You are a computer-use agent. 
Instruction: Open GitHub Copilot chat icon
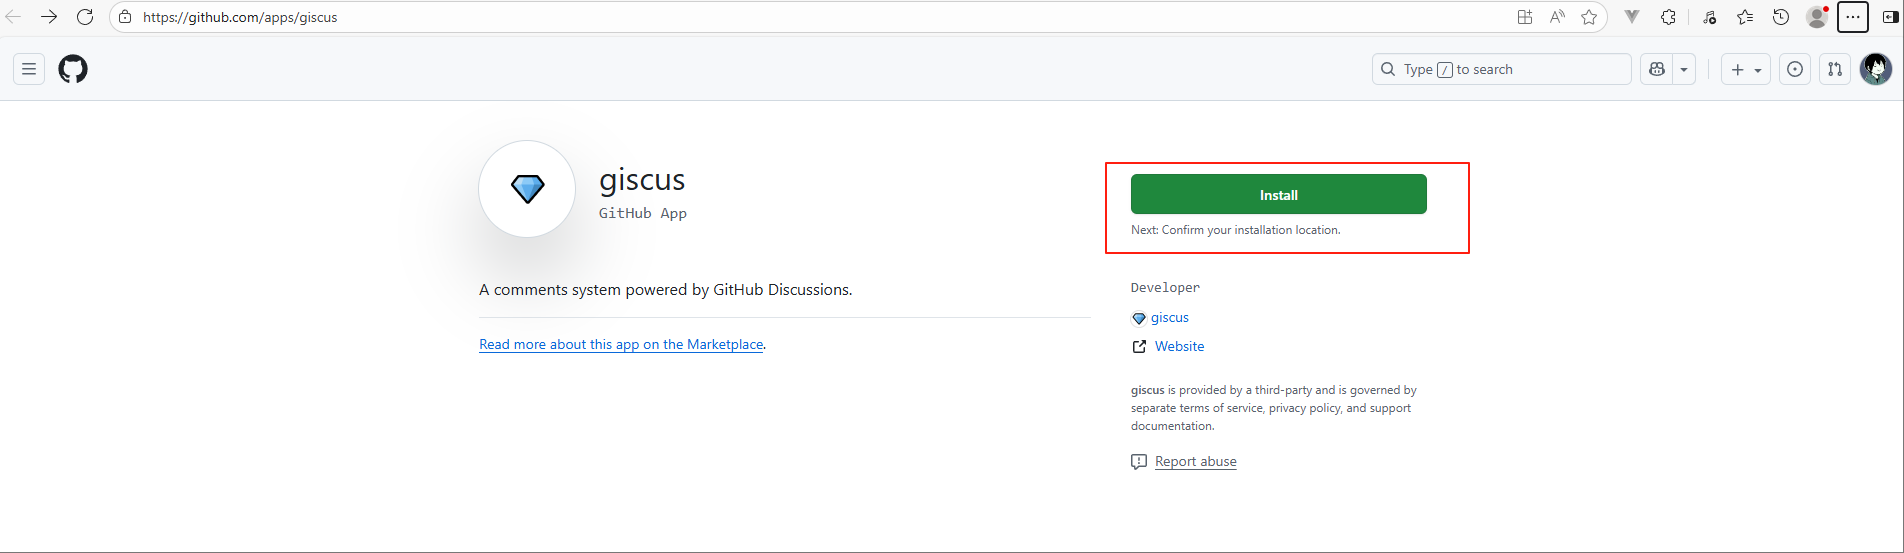(x=1657, y=69)
